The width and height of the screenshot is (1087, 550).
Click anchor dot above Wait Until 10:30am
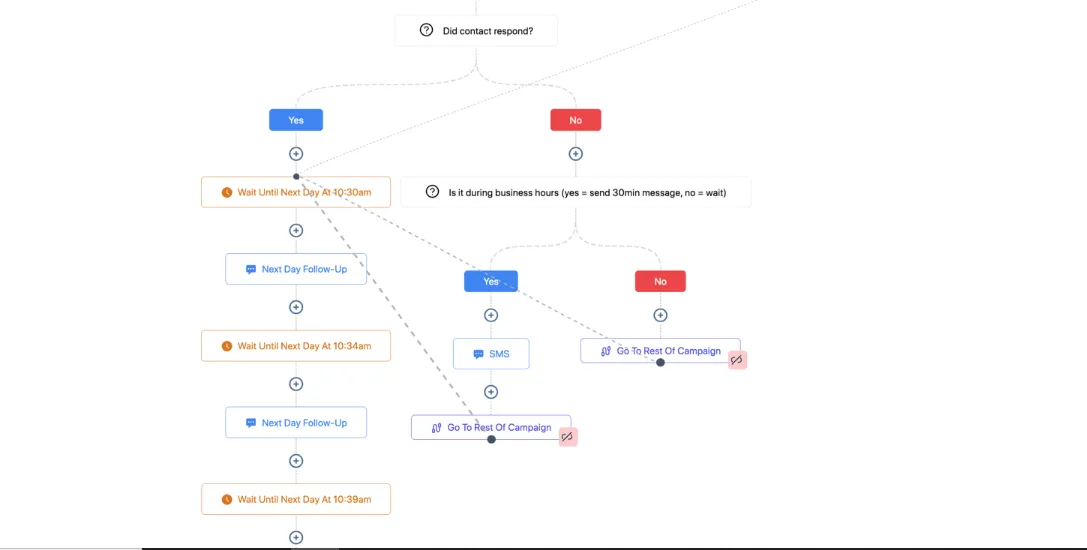click(296, 176)
